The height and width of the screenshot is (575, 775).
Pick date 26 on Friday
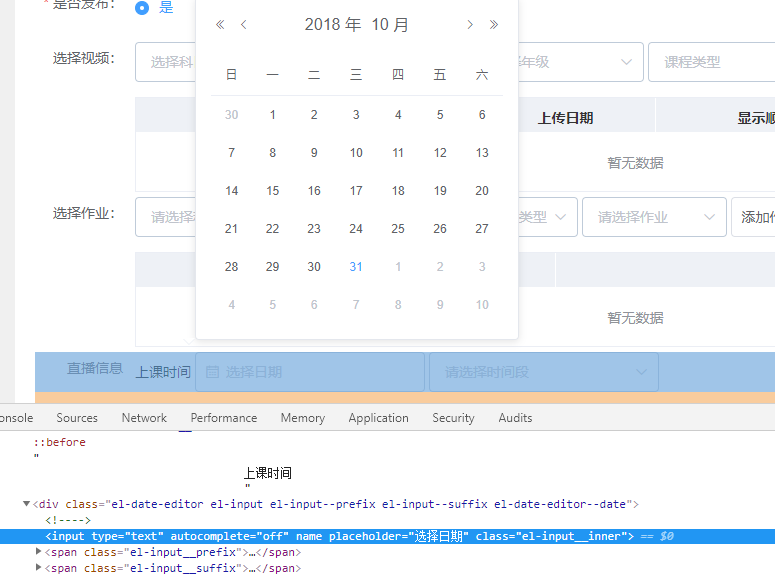click(x=440, y=229)
